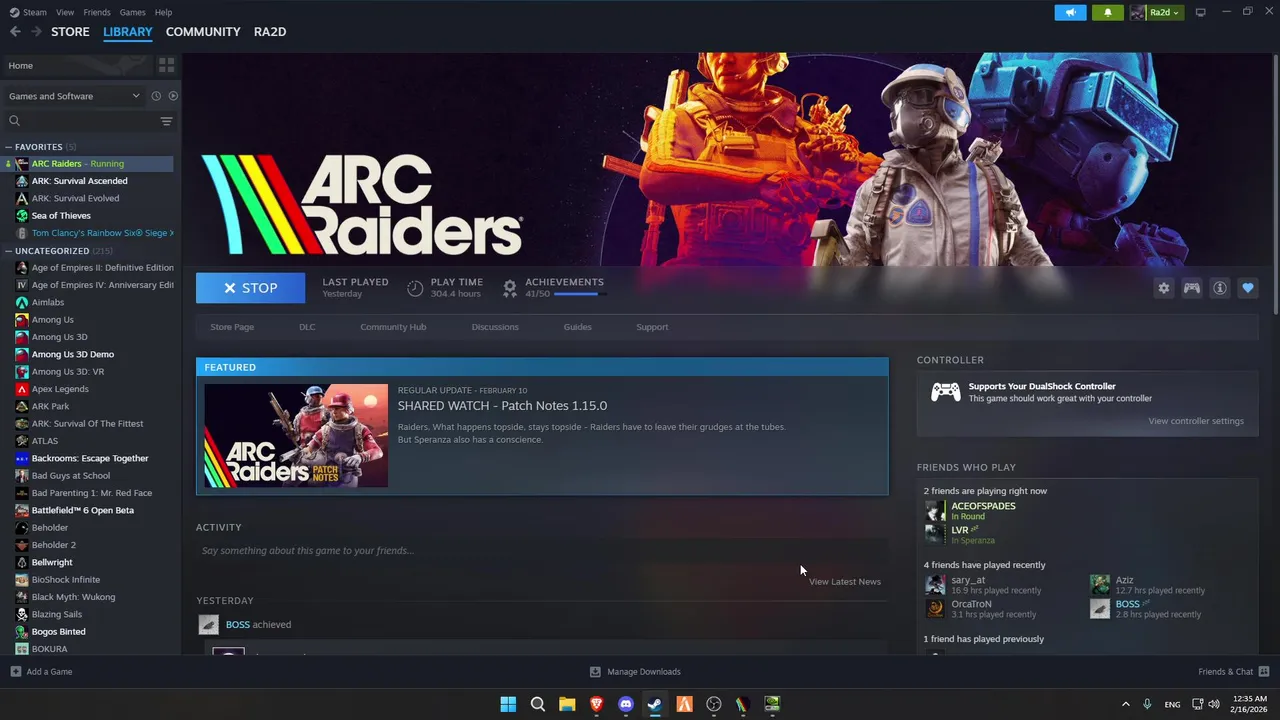Go to the COMMUNITY tab
This screenshot has width=1280, height=720.
pyautogui.click(x=203, y=32)
